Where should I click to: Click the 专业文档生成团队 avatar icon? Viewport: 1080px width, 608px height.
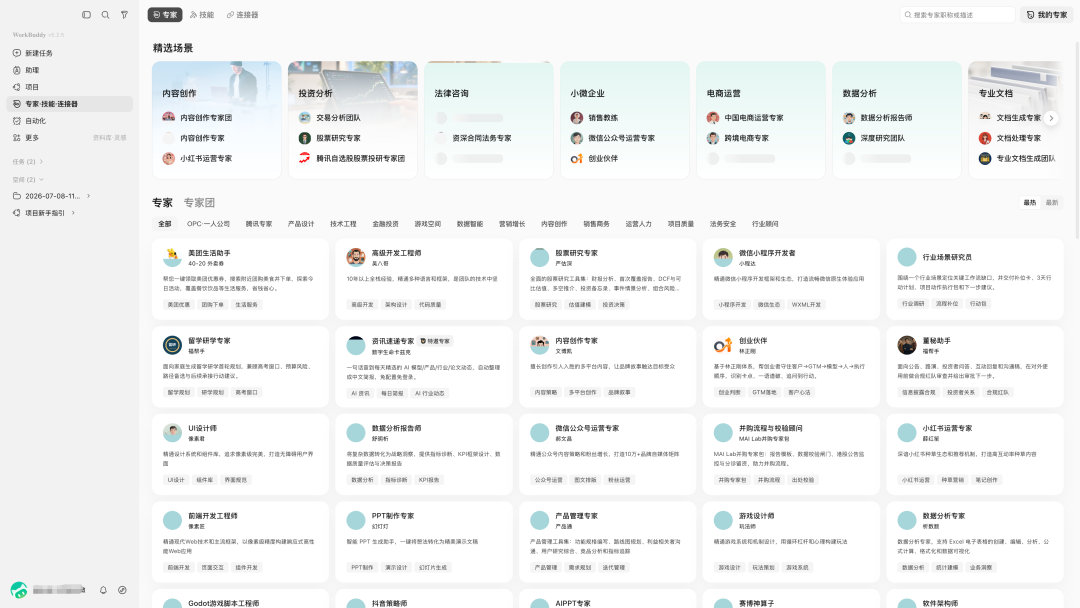(985, 158)
